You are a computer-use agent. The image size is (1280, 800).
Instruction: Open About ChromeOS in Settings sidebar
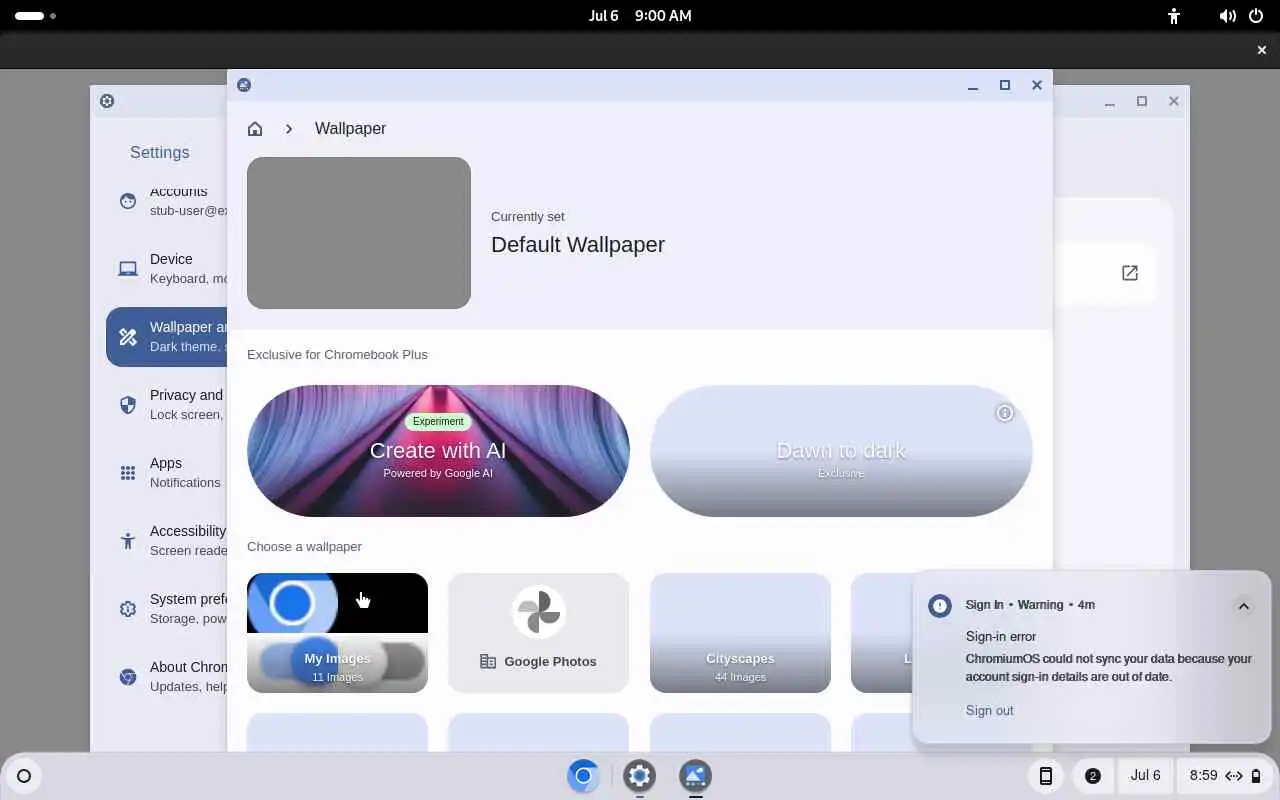(x=167, y=677)
